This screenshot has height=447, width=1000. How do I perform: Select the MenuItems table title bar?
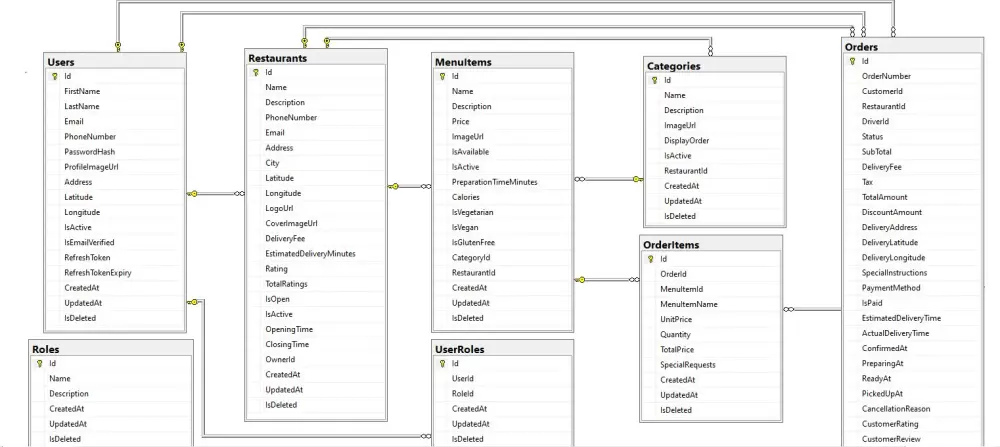click(503, 62)
